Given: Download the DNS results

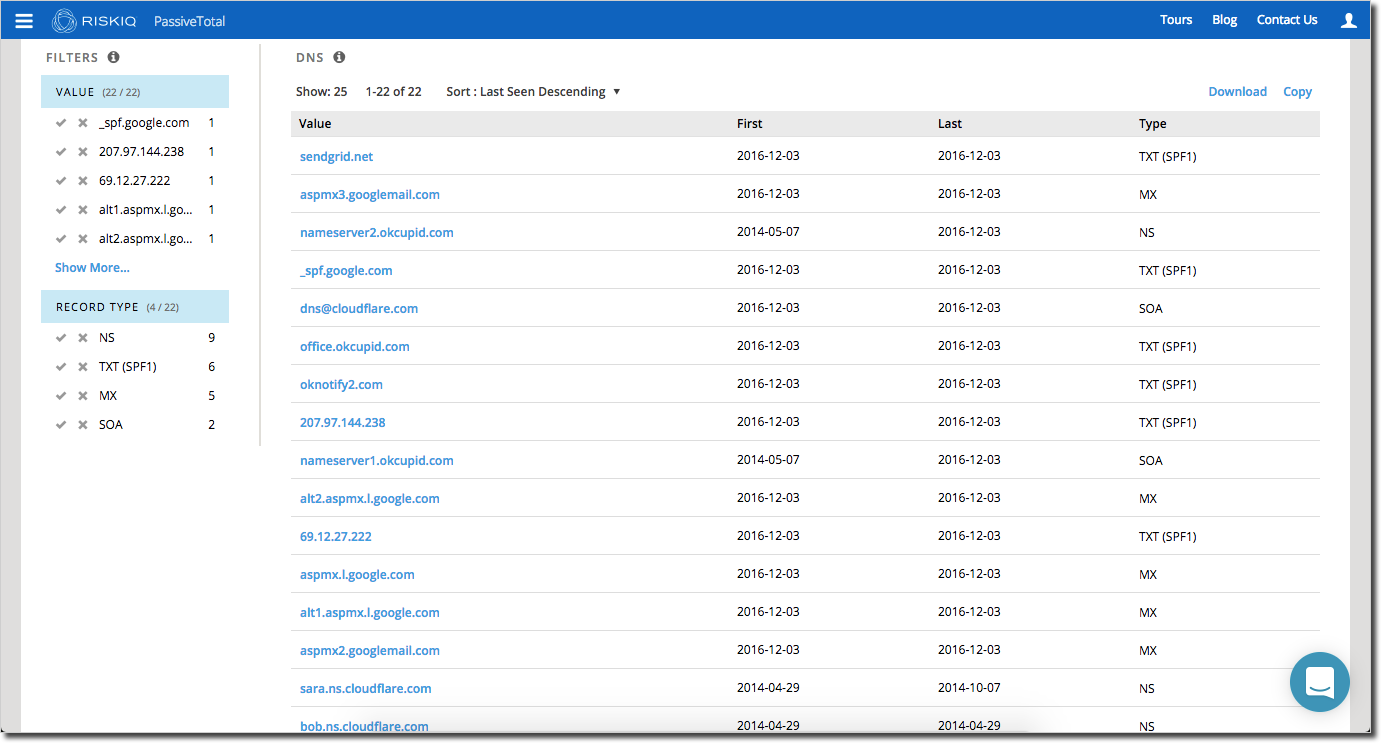Looking at the screenshot, I should pos(1237,92).
